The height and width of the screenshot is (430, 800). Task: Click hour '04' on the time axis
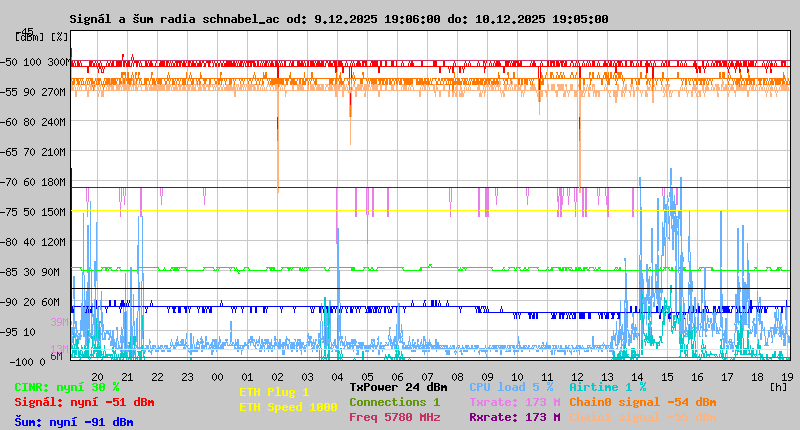tap(337, 377)
